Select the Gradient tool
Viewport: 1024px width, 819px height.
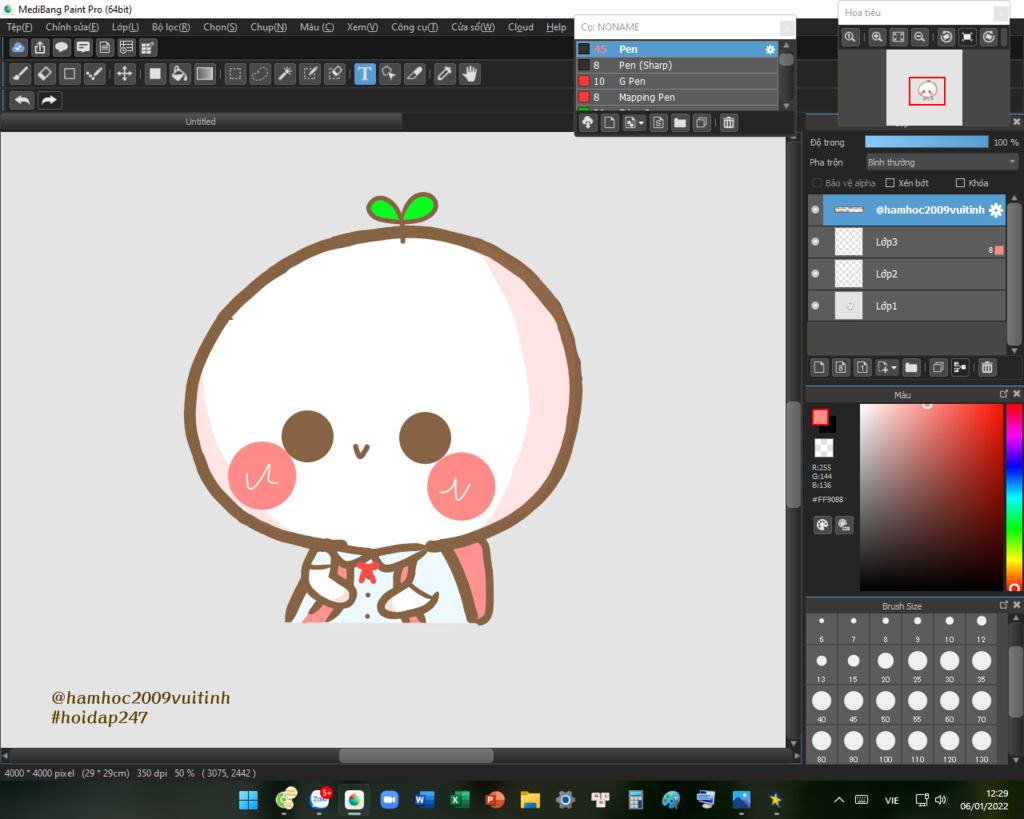(x=204, y=74)
